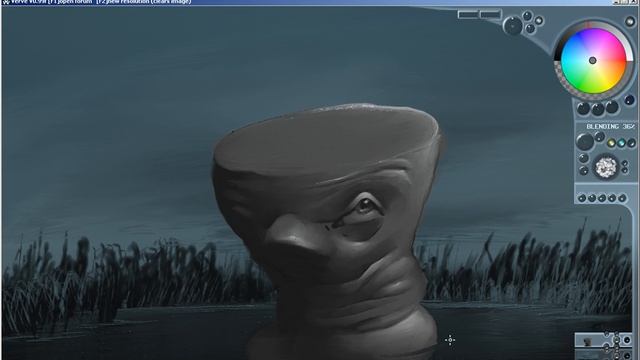Click the bright knob in the panel's top-right corner

(629, 21)
